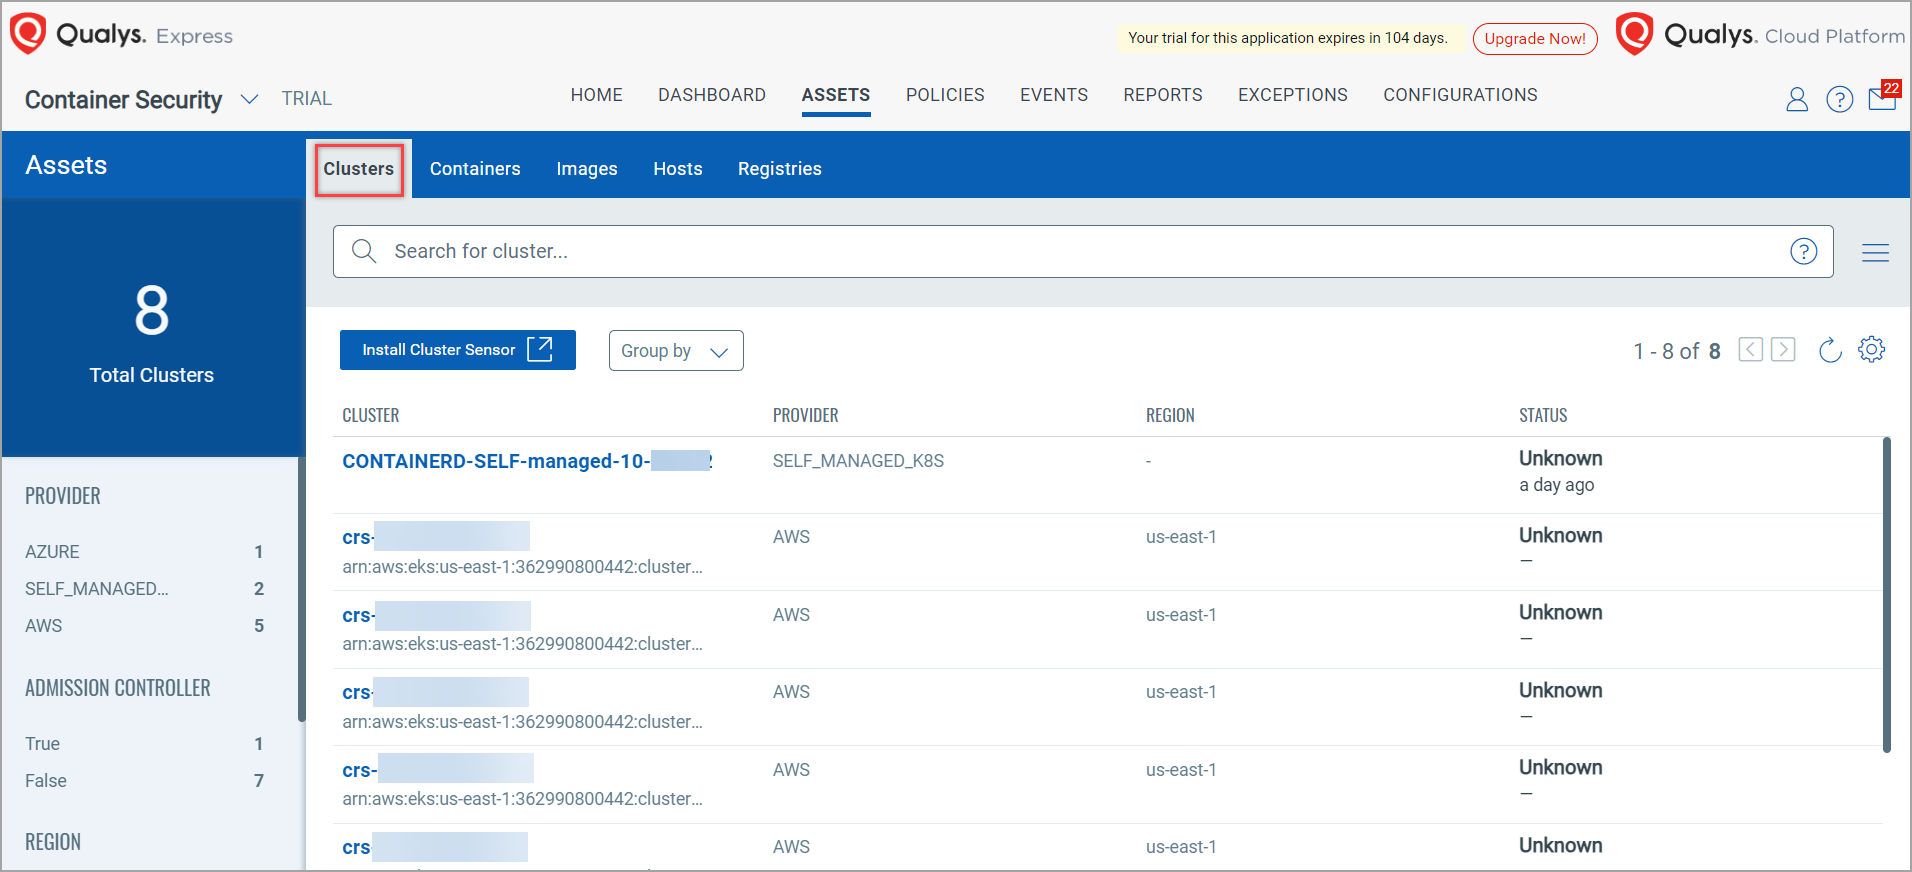This screenshot has width=1912, height=872.
Task: Open the notifications mail icon
Action: tap(1882, 98)
